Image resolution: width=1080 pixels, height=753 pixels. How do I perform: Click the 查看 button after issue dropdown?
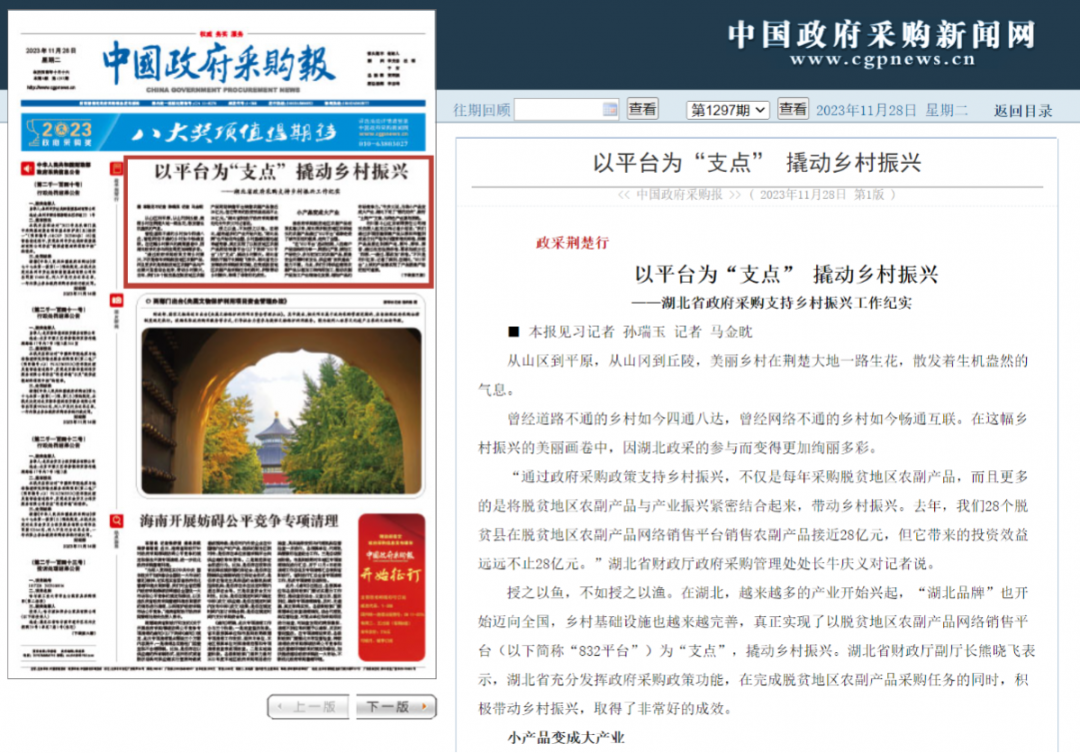tap(793, 110)
